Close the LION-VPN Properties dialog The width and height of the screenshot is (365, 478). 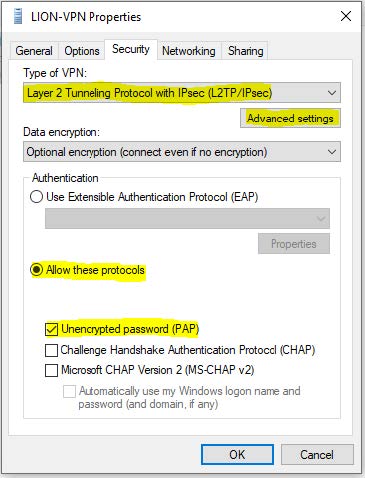346,16
